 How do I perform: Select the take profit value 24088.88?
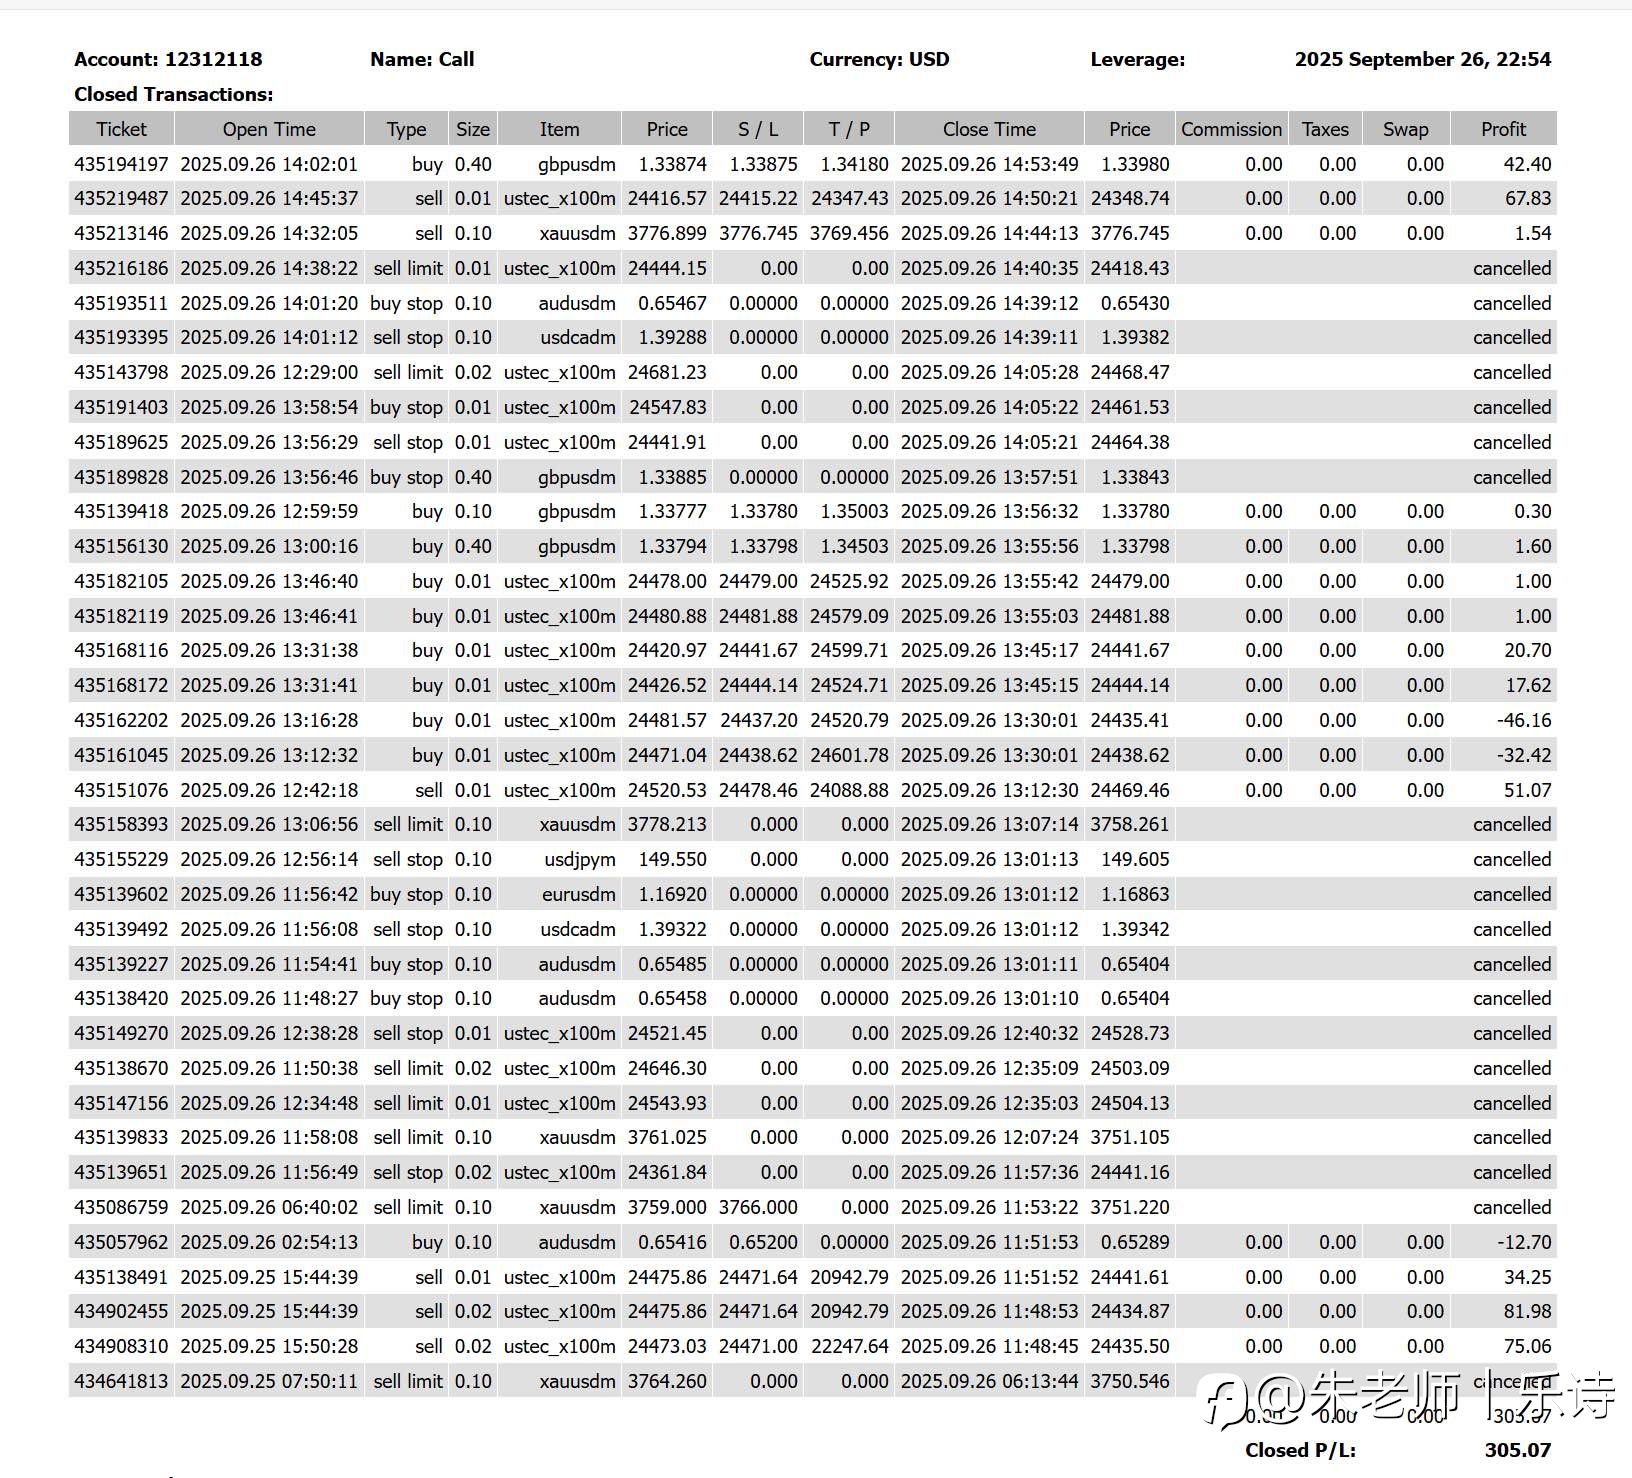(x=849, y=790)
